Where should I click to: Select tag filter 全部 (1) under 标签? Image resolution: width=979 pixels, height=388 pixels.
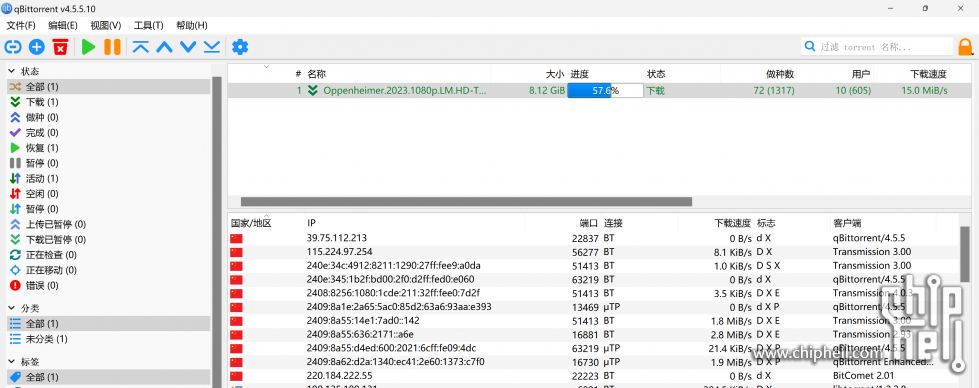(109, 377)
